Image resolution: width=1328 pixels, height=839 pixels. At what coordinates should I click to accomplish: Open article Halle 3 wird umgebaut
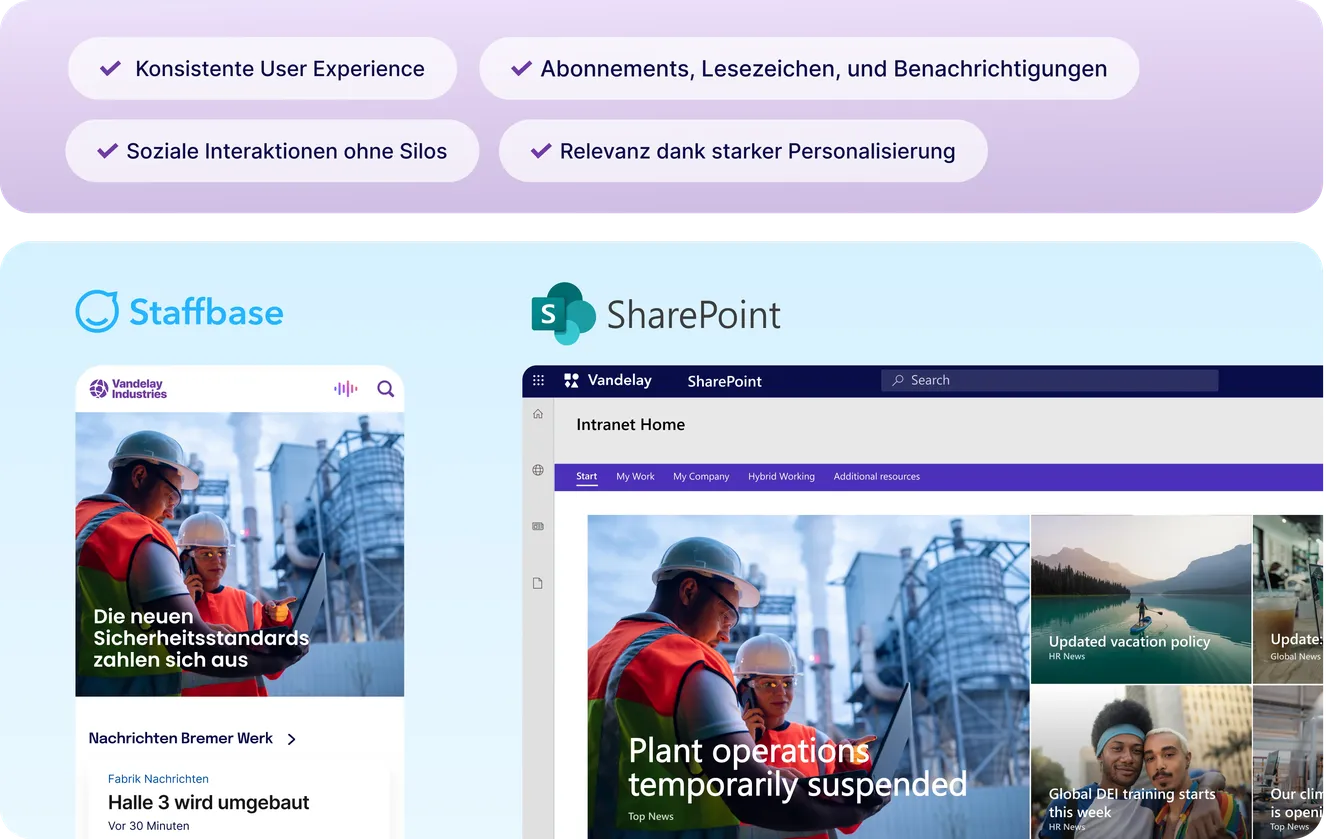[x=209, y=802]
